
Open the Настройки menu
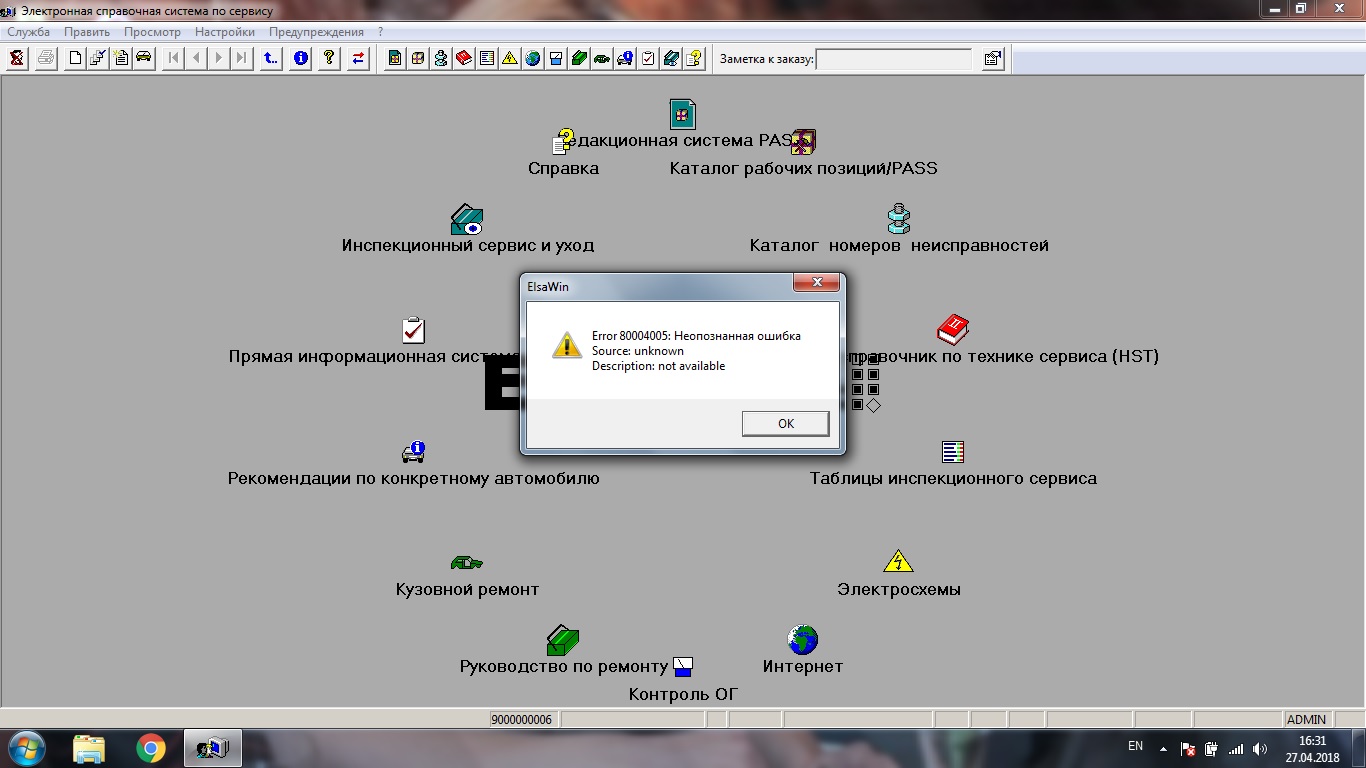[224, 32]
